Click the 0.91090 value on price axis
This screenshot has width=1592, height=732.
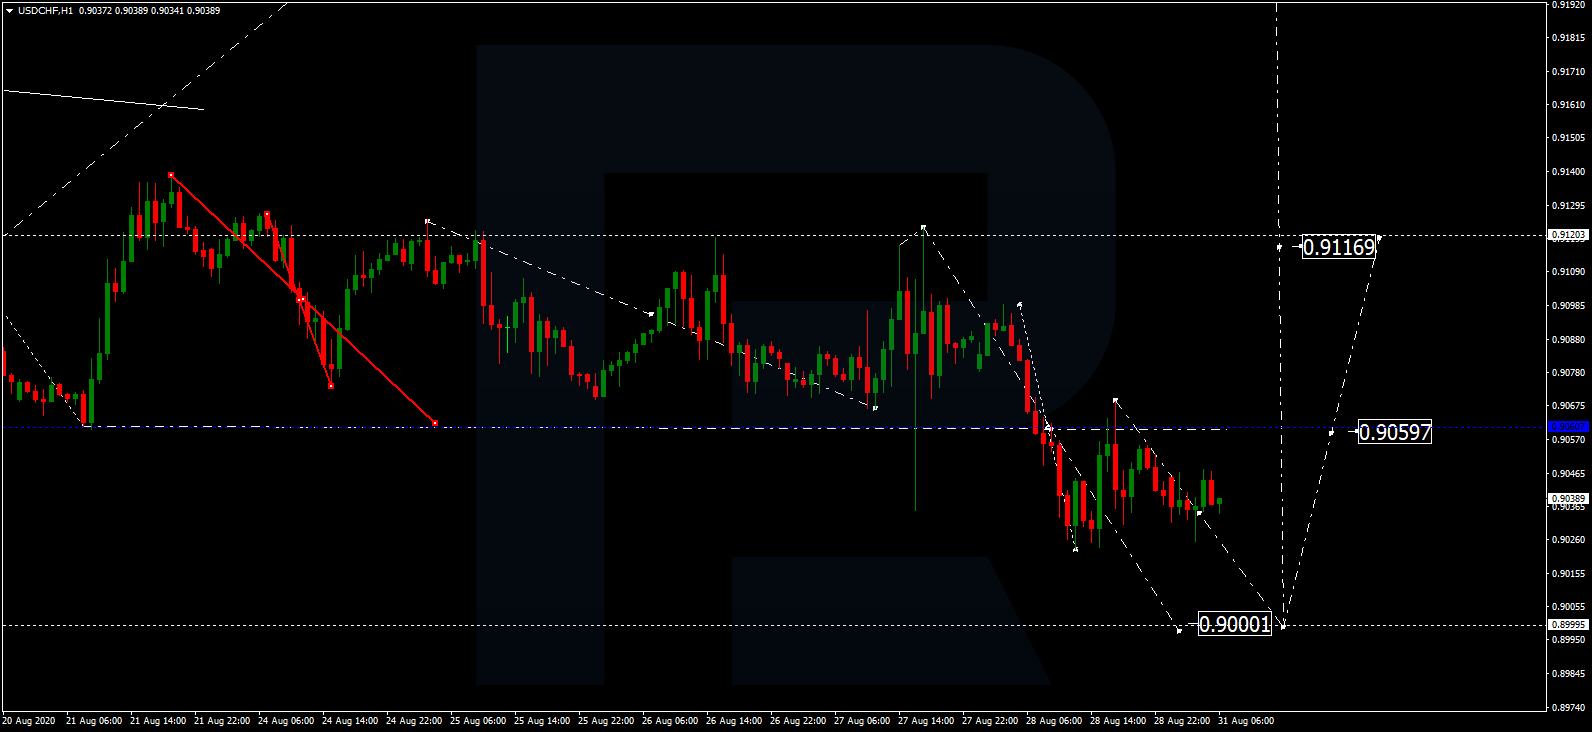(x=1568, y=272)
